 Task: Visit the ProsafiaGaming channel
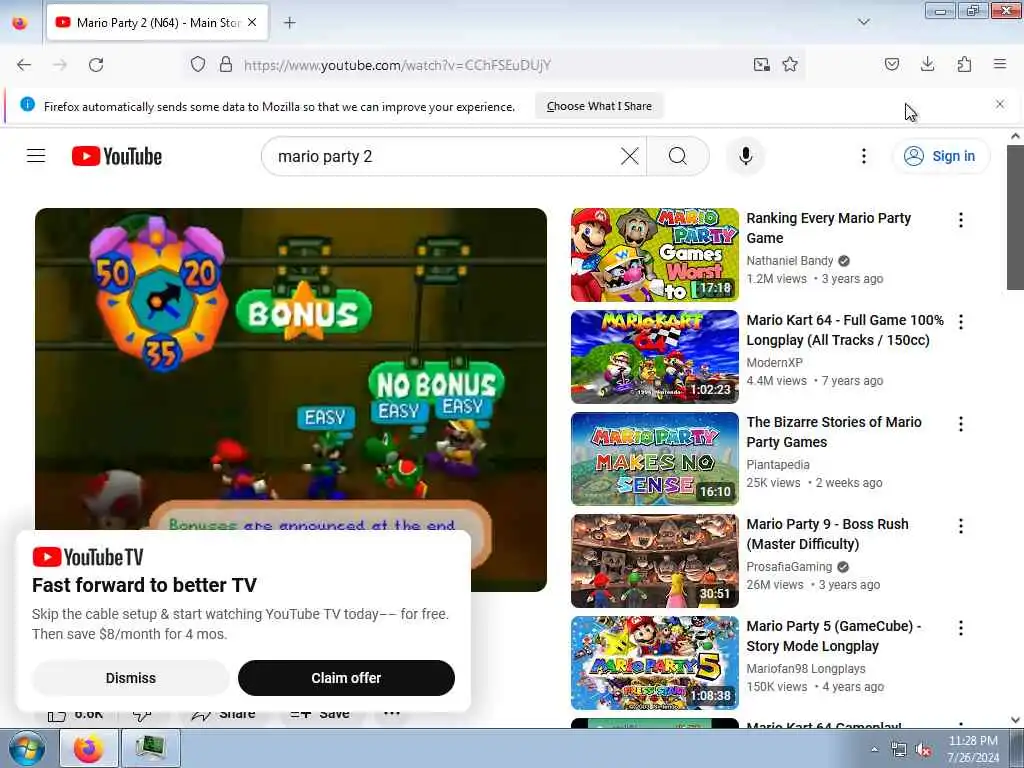tap(789, 566)
